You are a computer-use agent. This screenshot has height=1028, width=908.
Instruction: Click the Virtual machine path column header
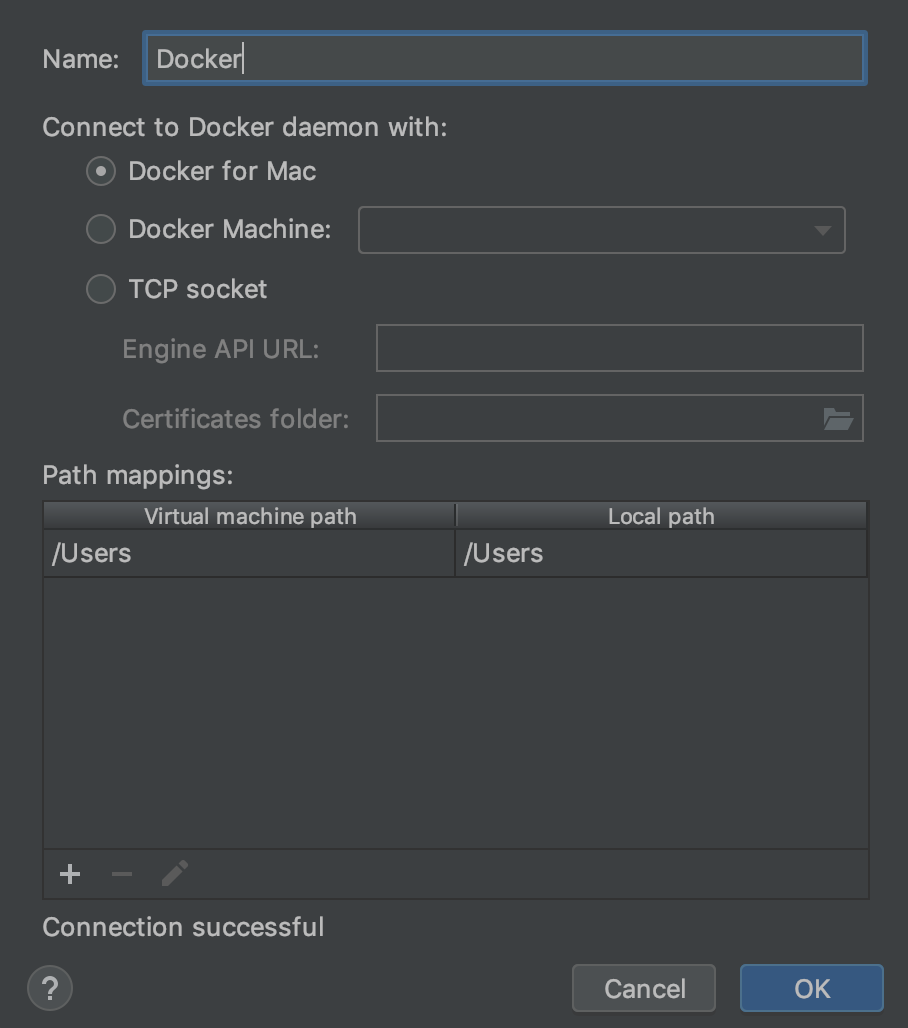click(250, 516)
